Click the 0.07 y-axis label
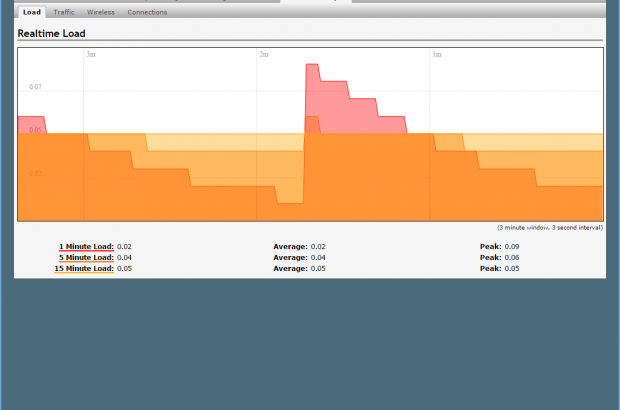 pos(35,88)
